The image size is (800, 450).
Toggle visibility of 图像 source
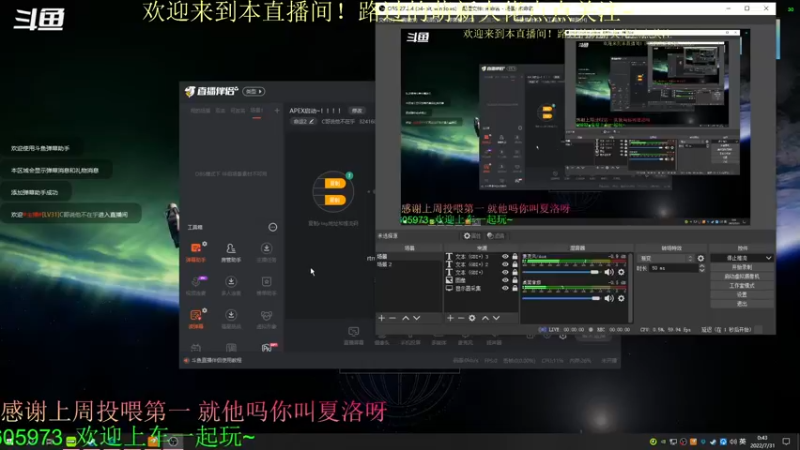coord(505,281)
